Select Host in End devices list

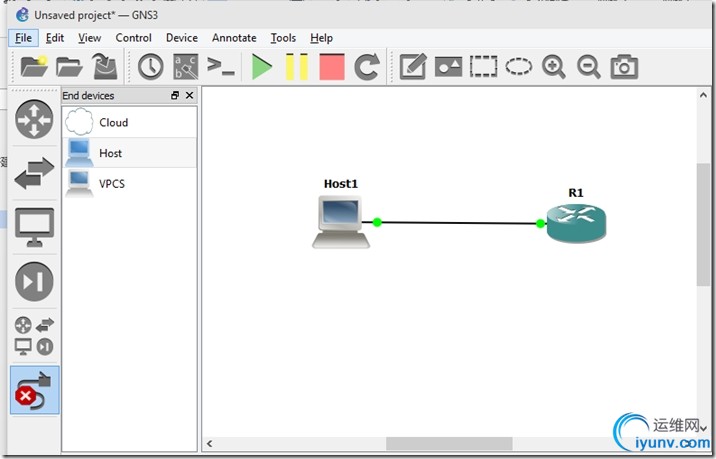tap(130, 153)
